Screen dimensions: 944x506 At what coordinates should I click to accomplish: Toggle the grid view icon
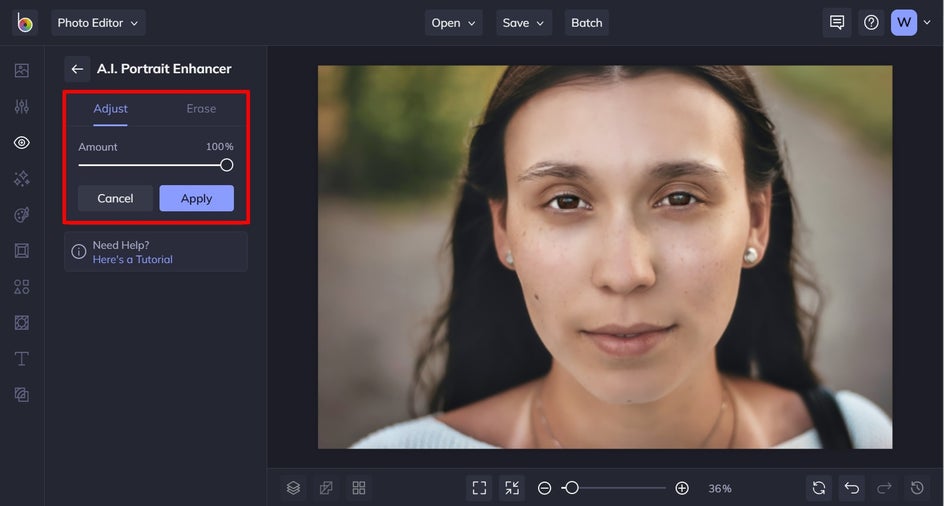coord(359,488)
